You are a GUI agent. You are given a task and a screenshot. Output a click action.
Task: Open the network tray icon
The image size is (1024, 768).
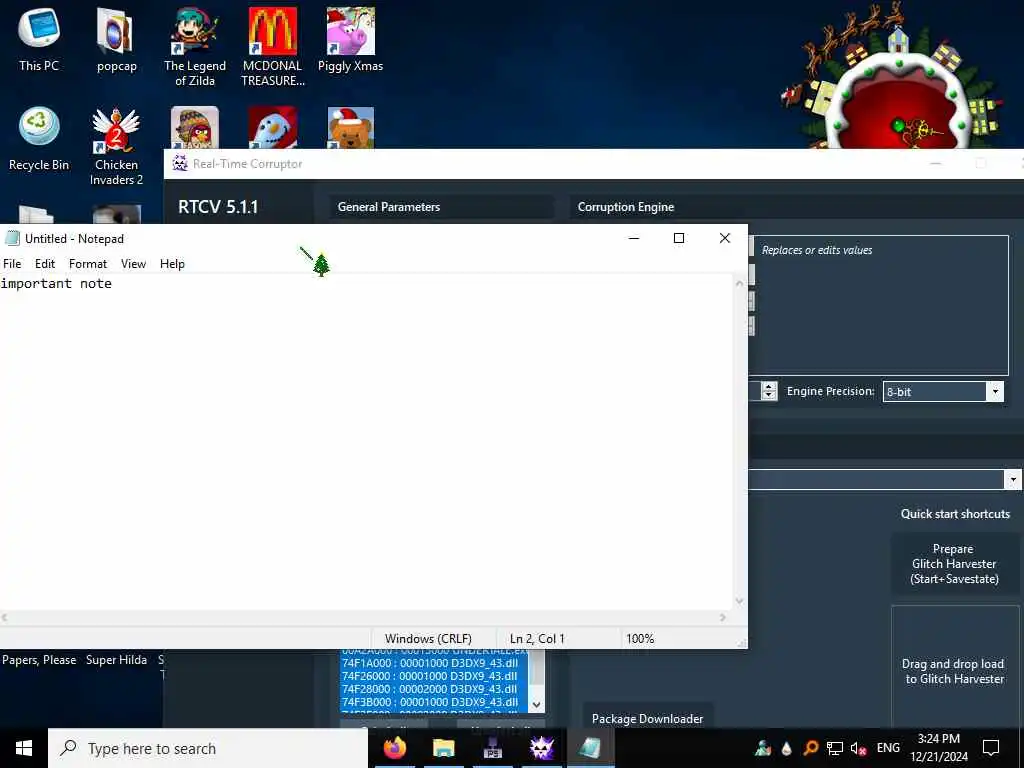click(835, 748)
